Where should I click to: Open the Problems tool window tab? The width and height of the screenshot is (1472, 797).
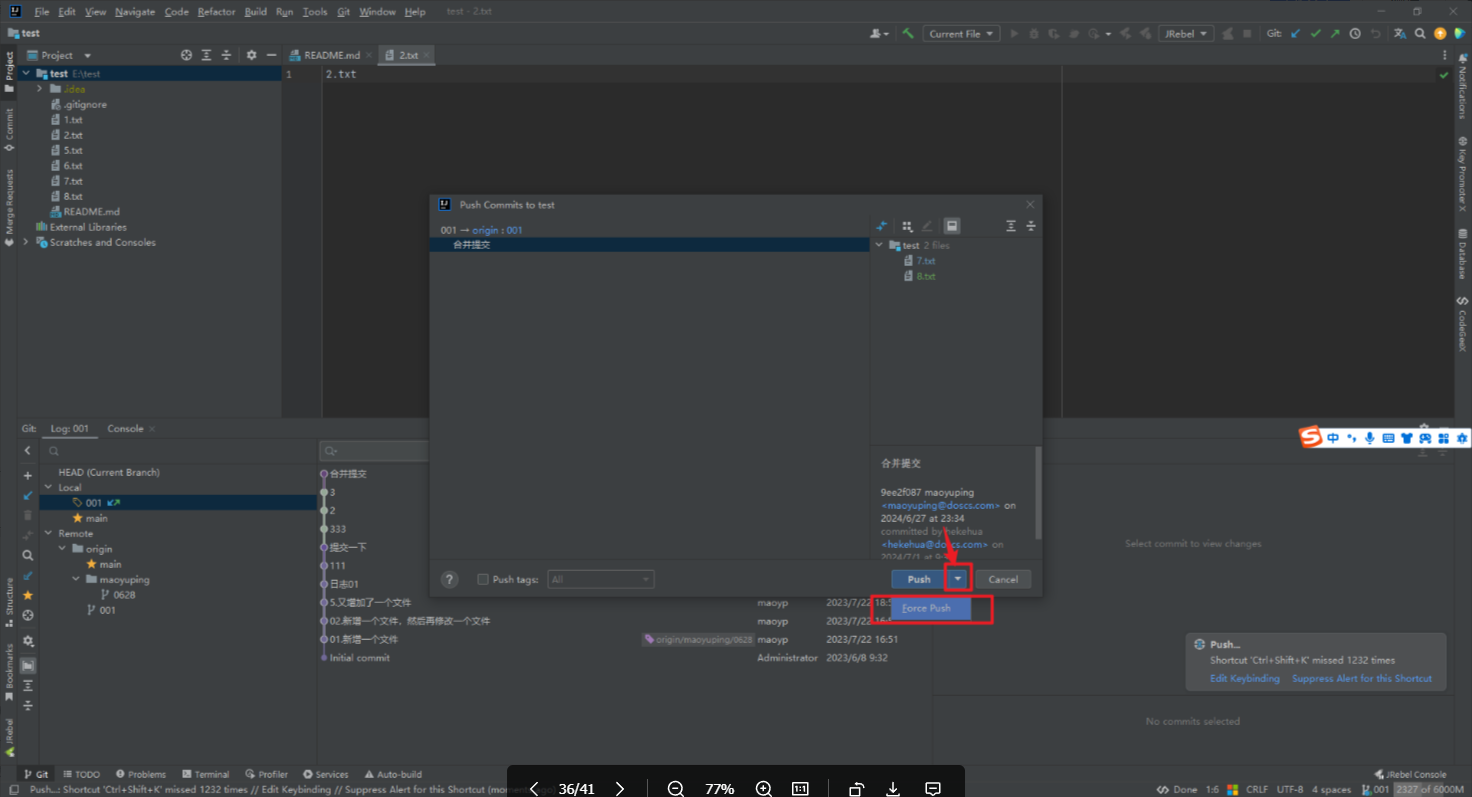tap(140, 774)
